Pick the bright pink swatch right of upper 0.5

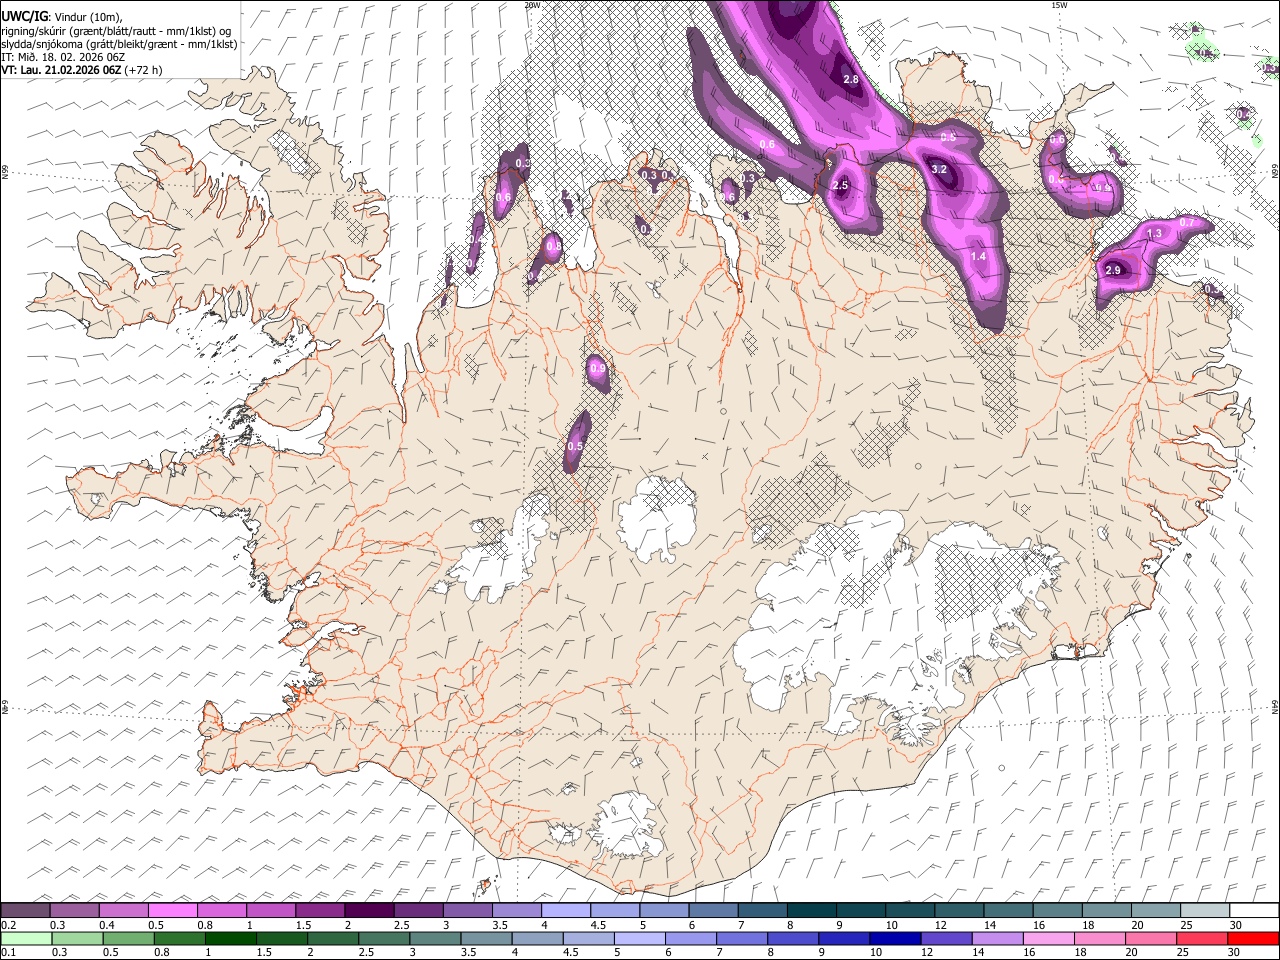[x=173, y=910]
